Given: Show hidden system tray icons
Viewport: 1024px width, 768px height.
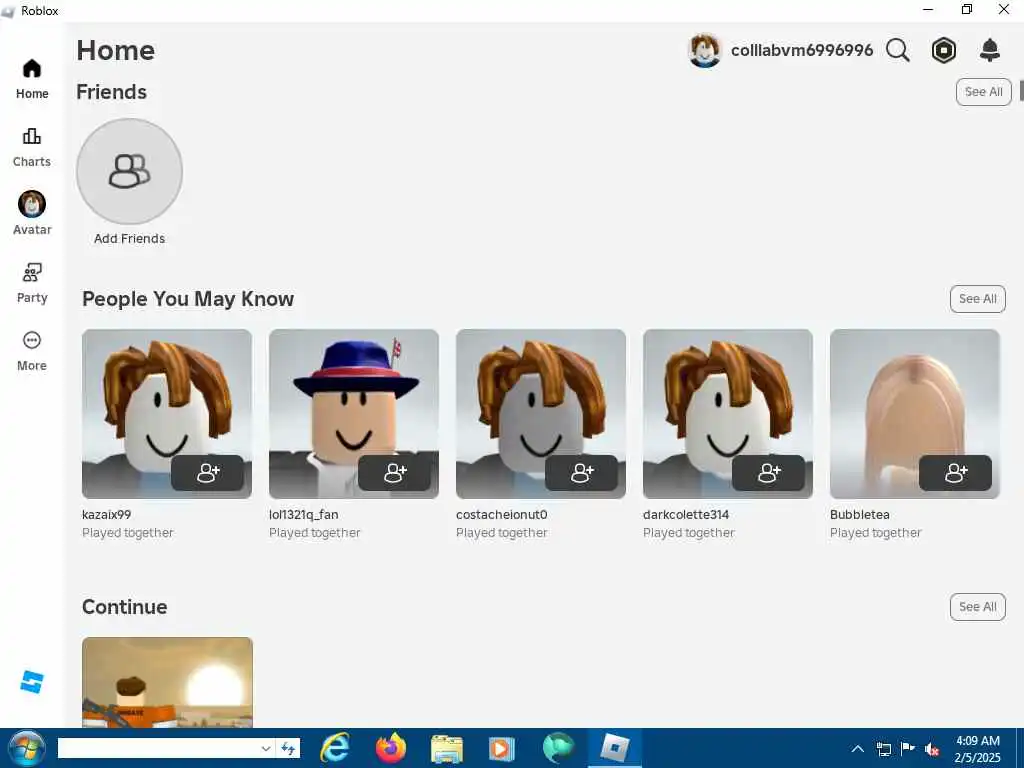Looking at the screenshot, I should click(x=858, y=749).
